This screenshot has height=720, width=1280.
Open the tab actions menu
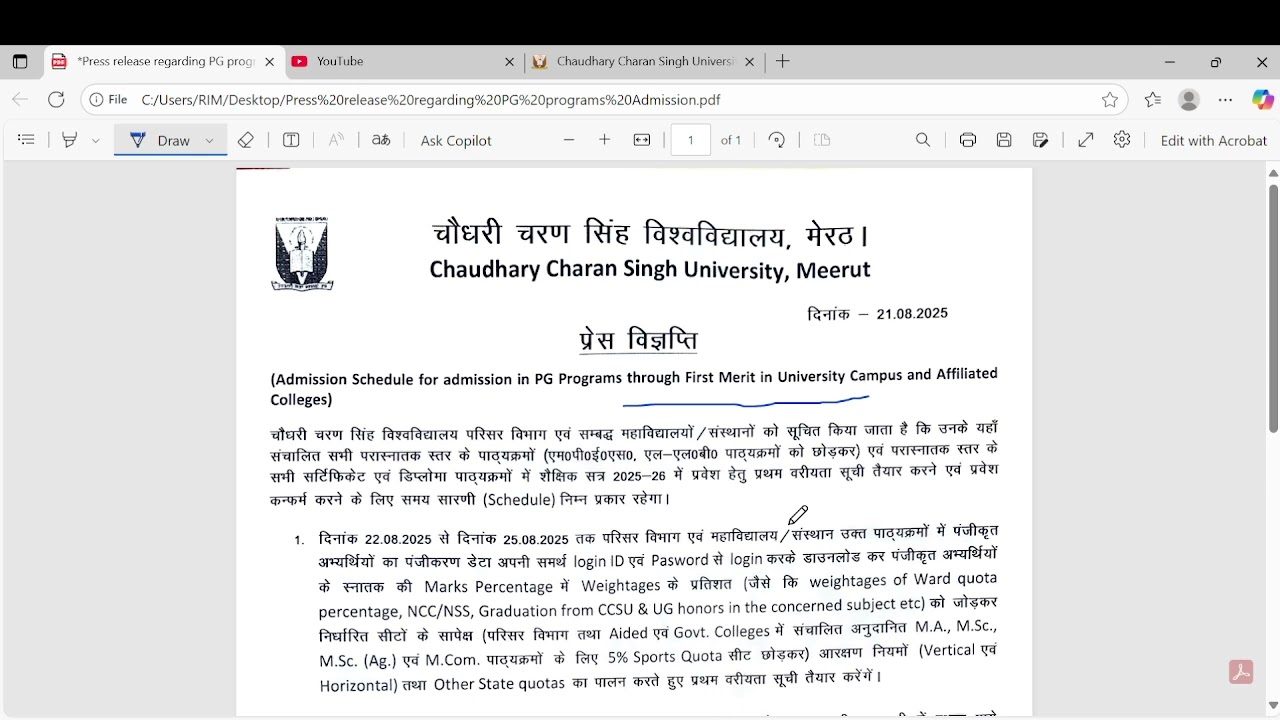click(20, 62)
